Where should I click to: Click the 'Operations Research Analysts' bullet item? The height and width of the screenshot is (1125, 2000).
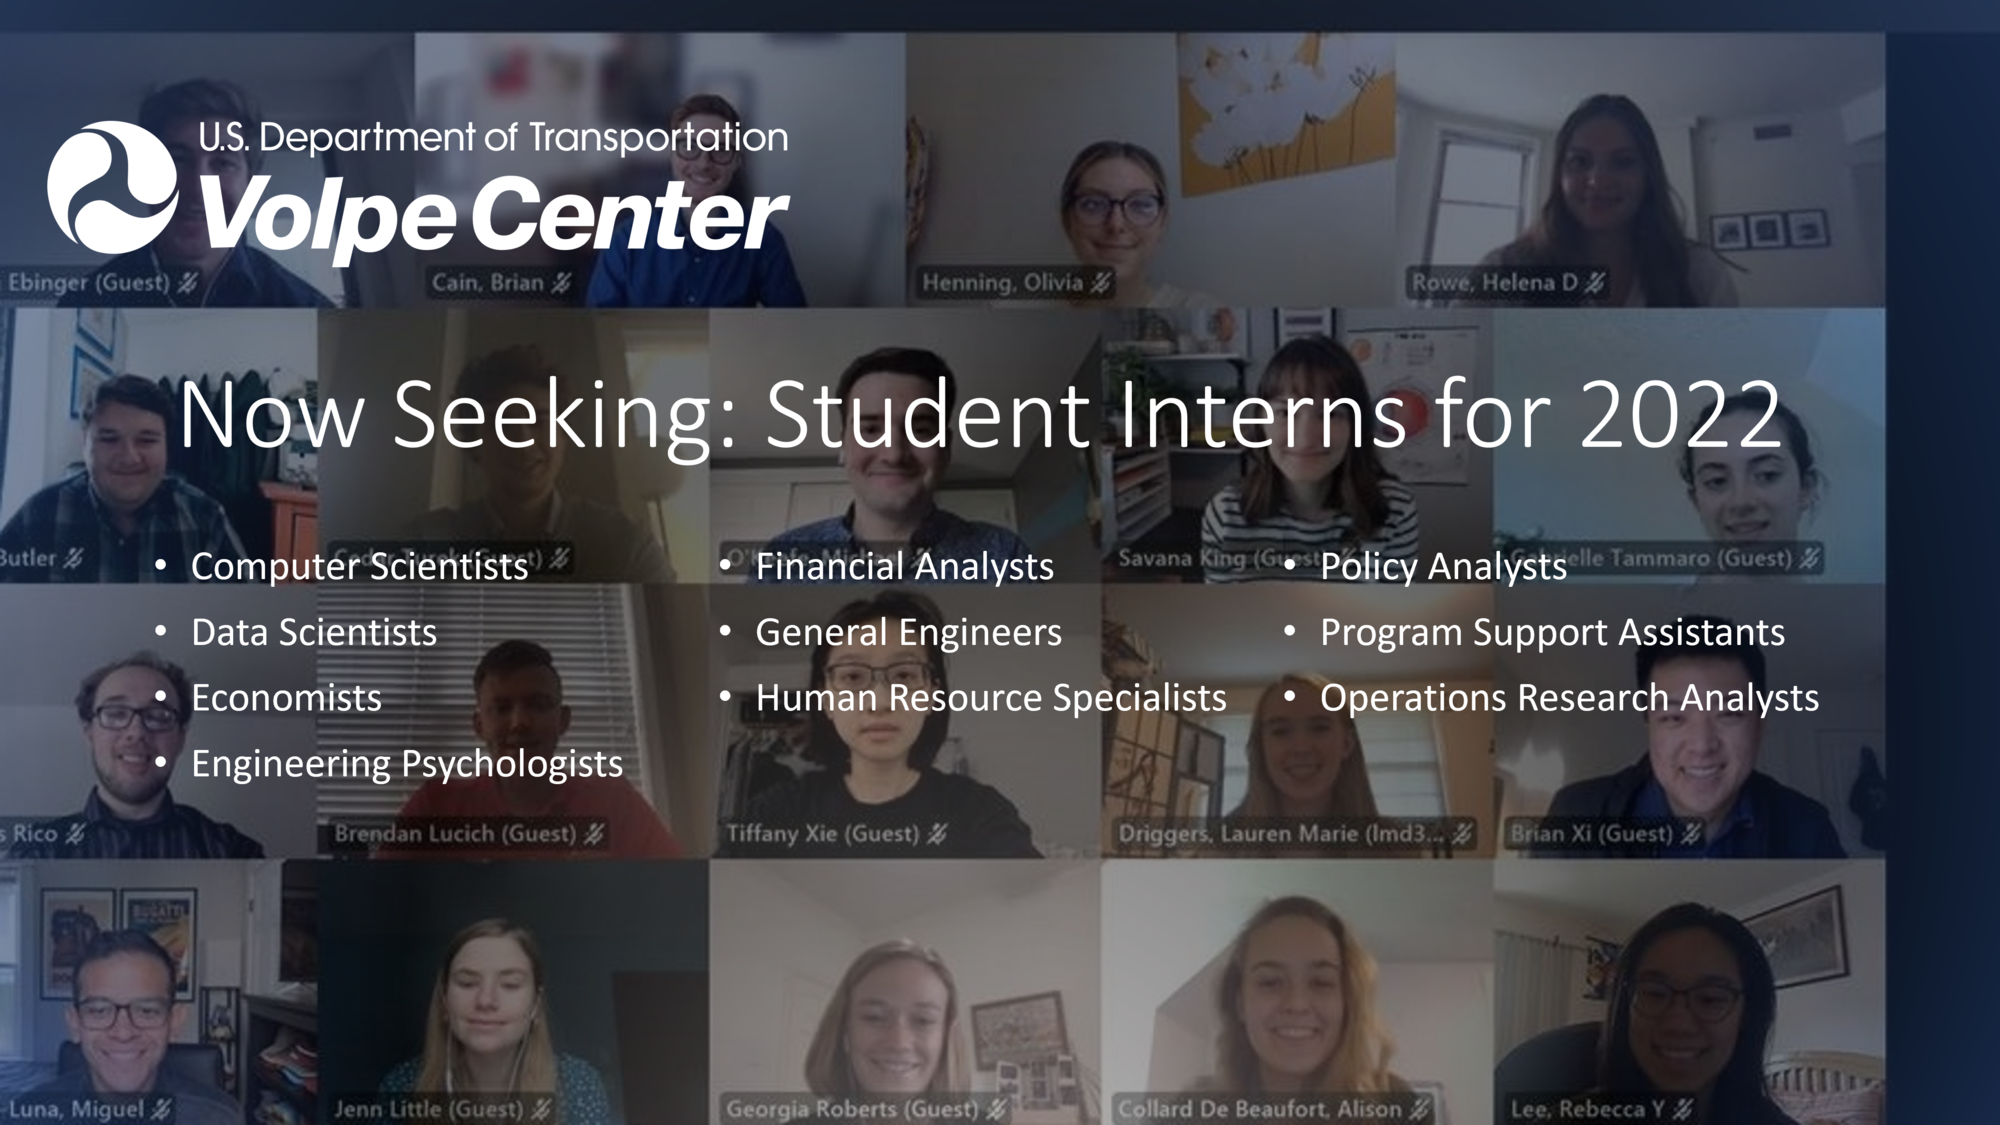tap(1568, 697)
